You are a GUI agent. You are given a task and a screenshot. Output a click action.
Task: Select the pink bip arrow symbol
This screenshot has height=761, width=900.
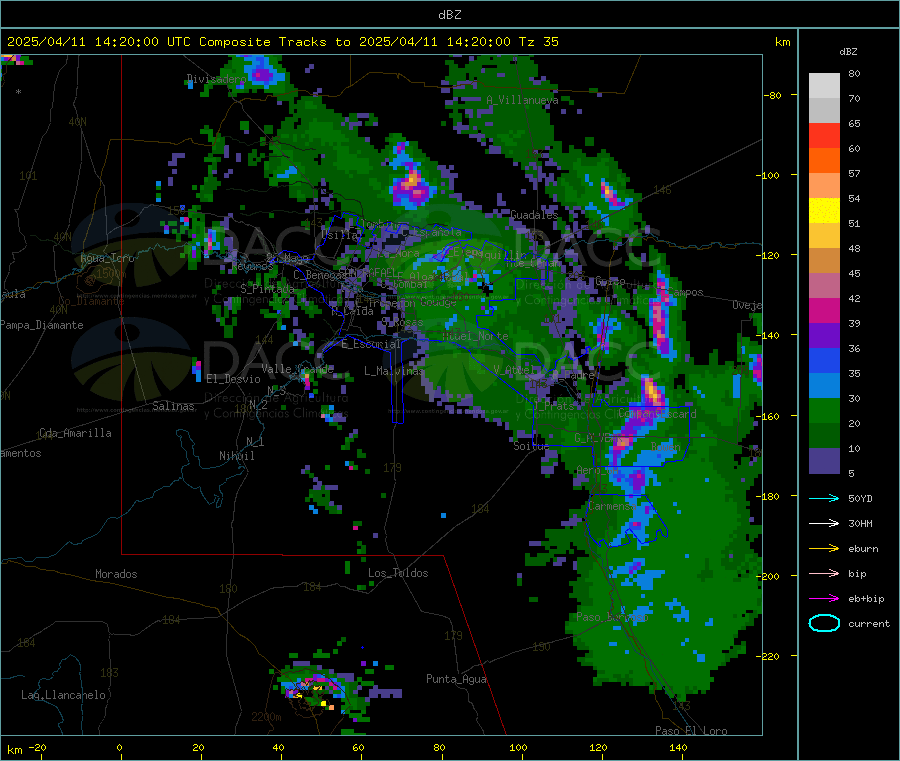coord(824,573)
